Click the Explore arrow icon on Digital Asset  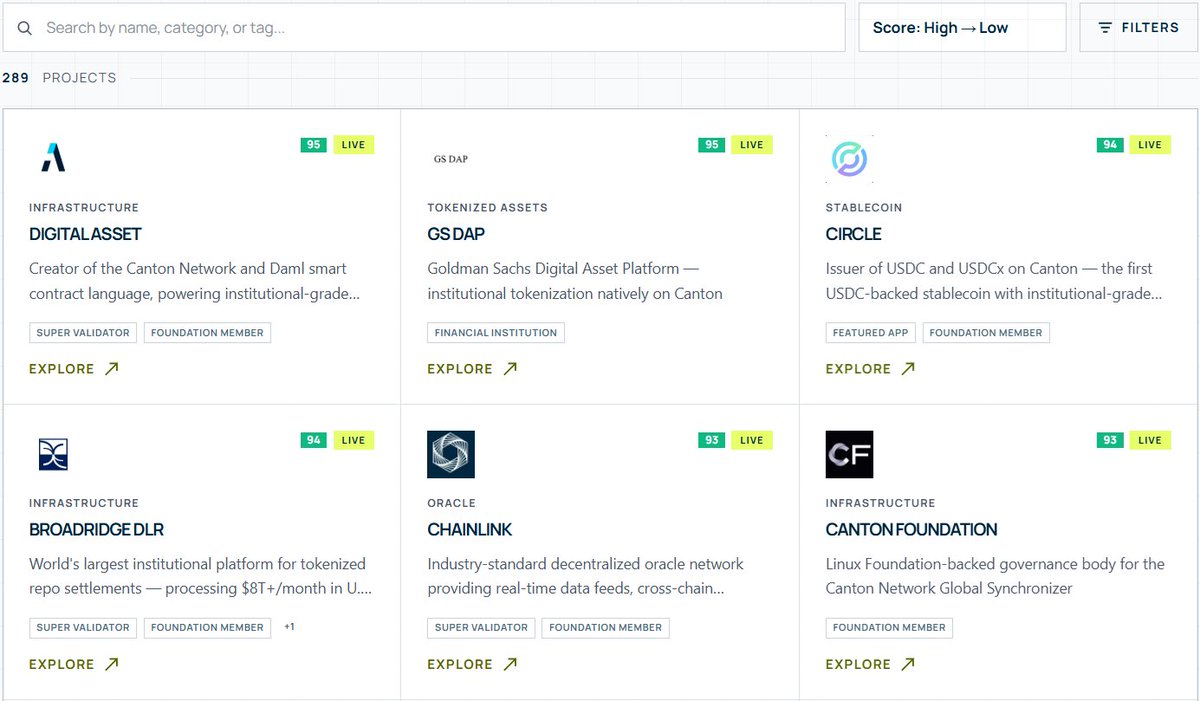click(x=112, y=368)
